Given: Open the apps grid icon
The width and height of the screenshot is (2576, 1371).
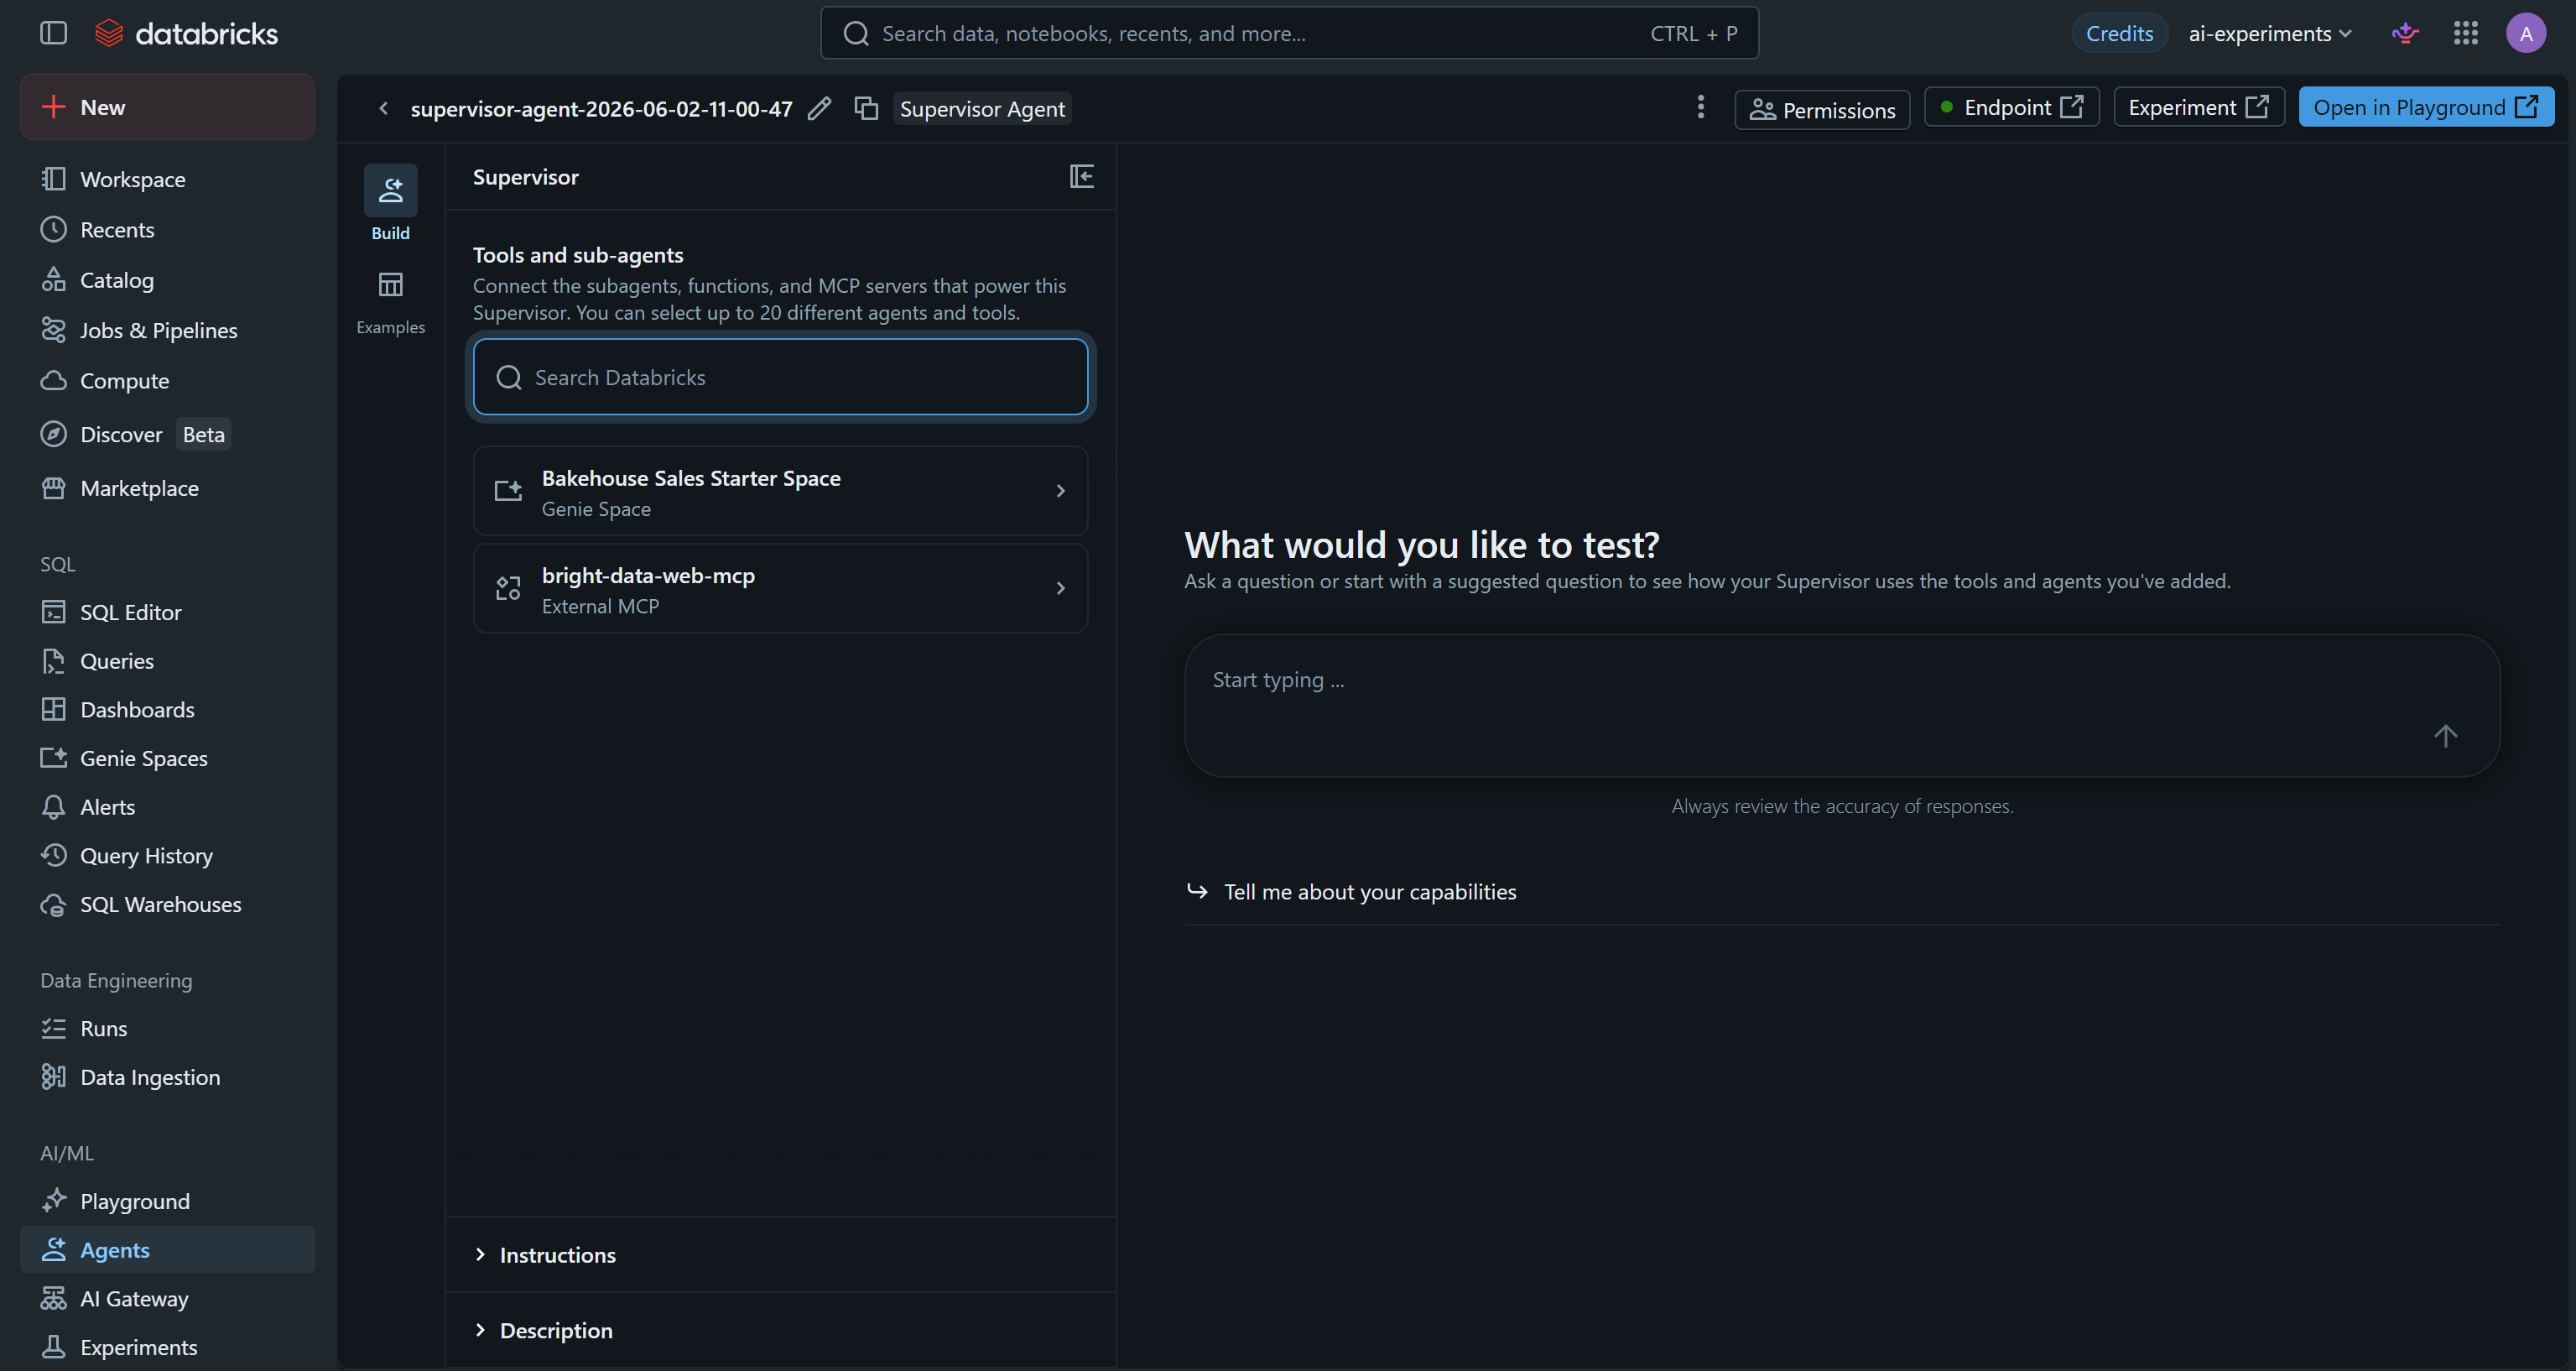Looking at the screenshot, I should pos(2465,33).
